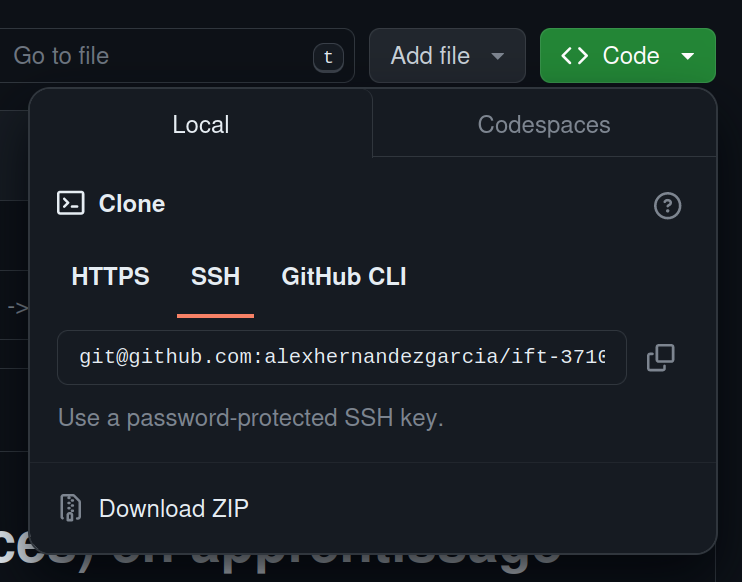Switch to the Local tab

tap(201, 124)
